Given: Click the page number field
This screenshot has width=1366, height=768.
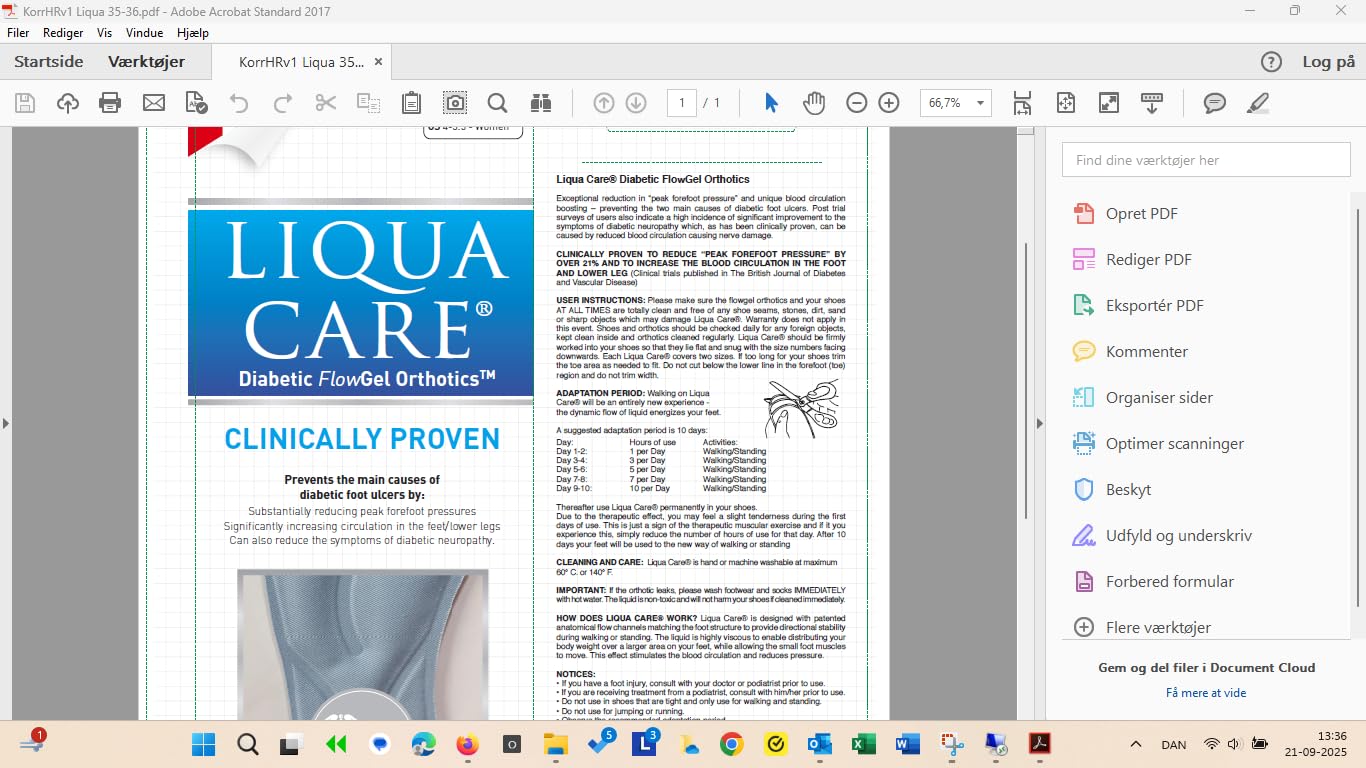Looking at the screenshot, I should 682,103.
